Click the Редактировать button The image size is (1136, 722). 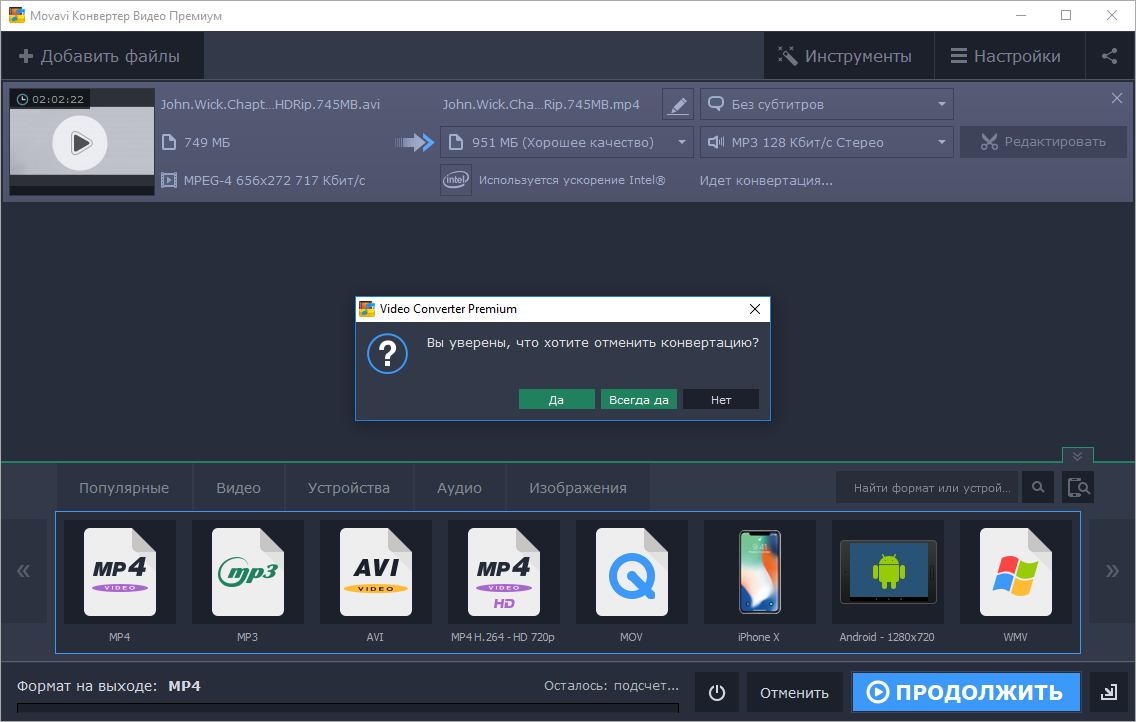pyautogui.click(x=1043, y=142)
